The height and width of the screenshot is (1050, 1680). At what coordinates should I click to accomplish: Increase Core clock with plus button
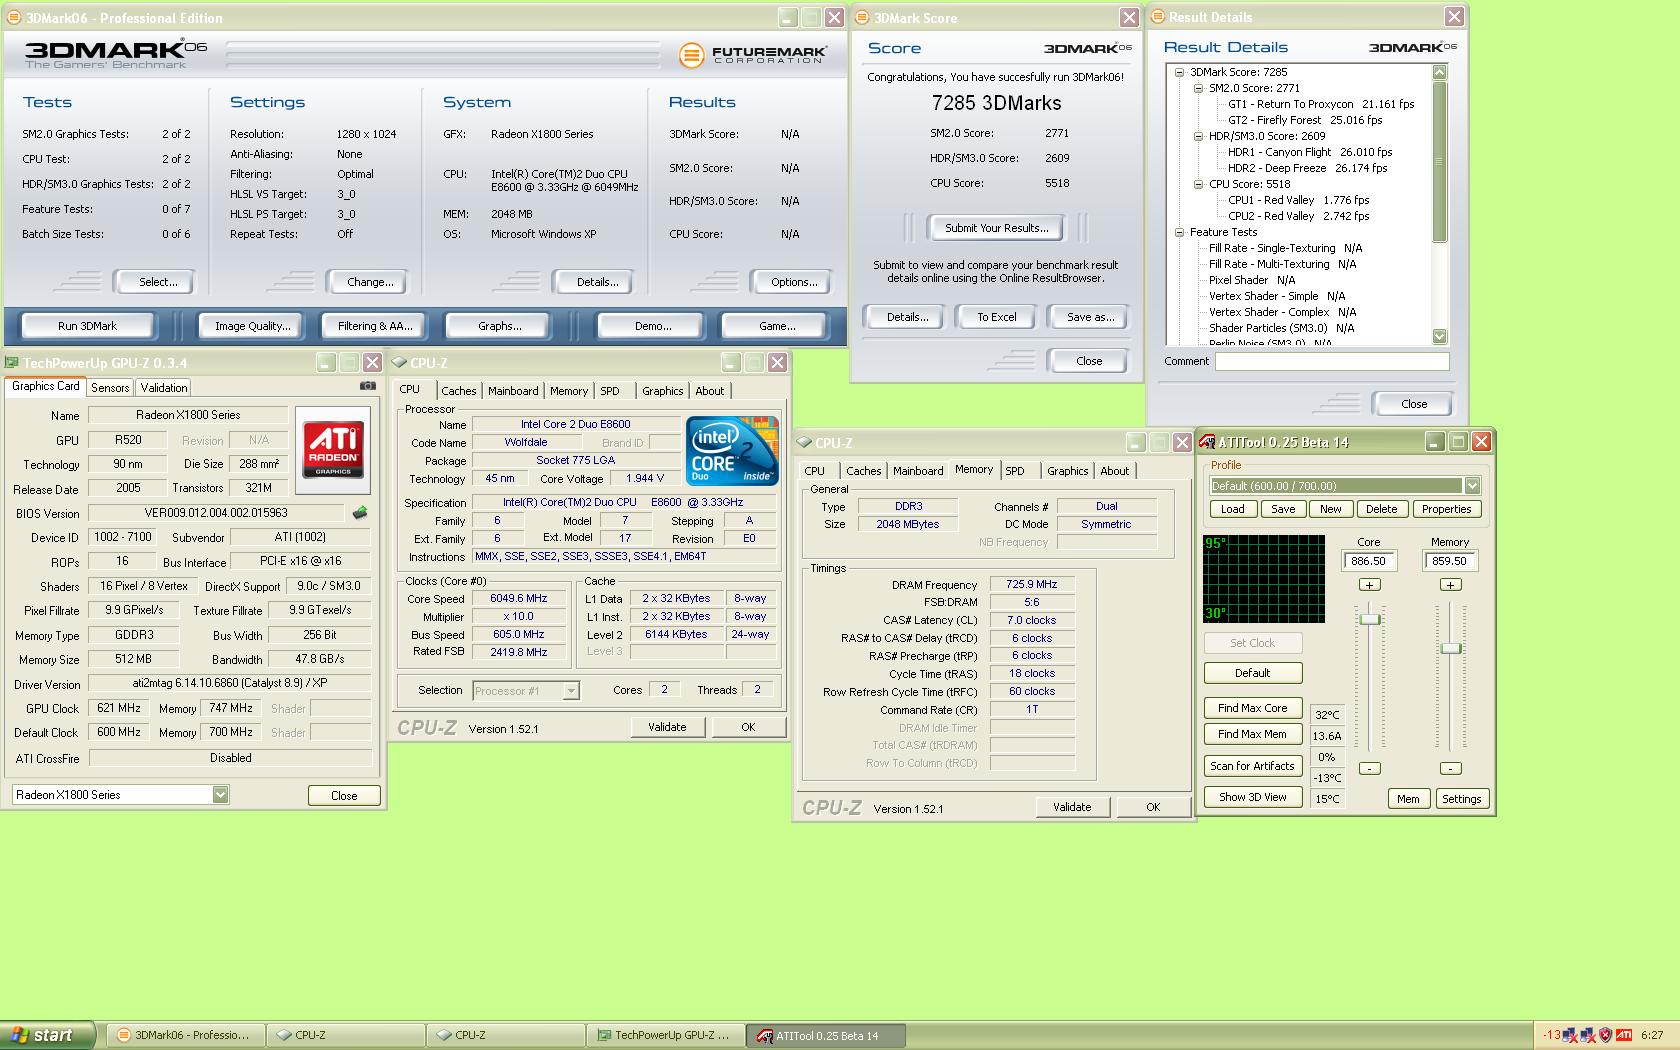tap(1369, 584)
